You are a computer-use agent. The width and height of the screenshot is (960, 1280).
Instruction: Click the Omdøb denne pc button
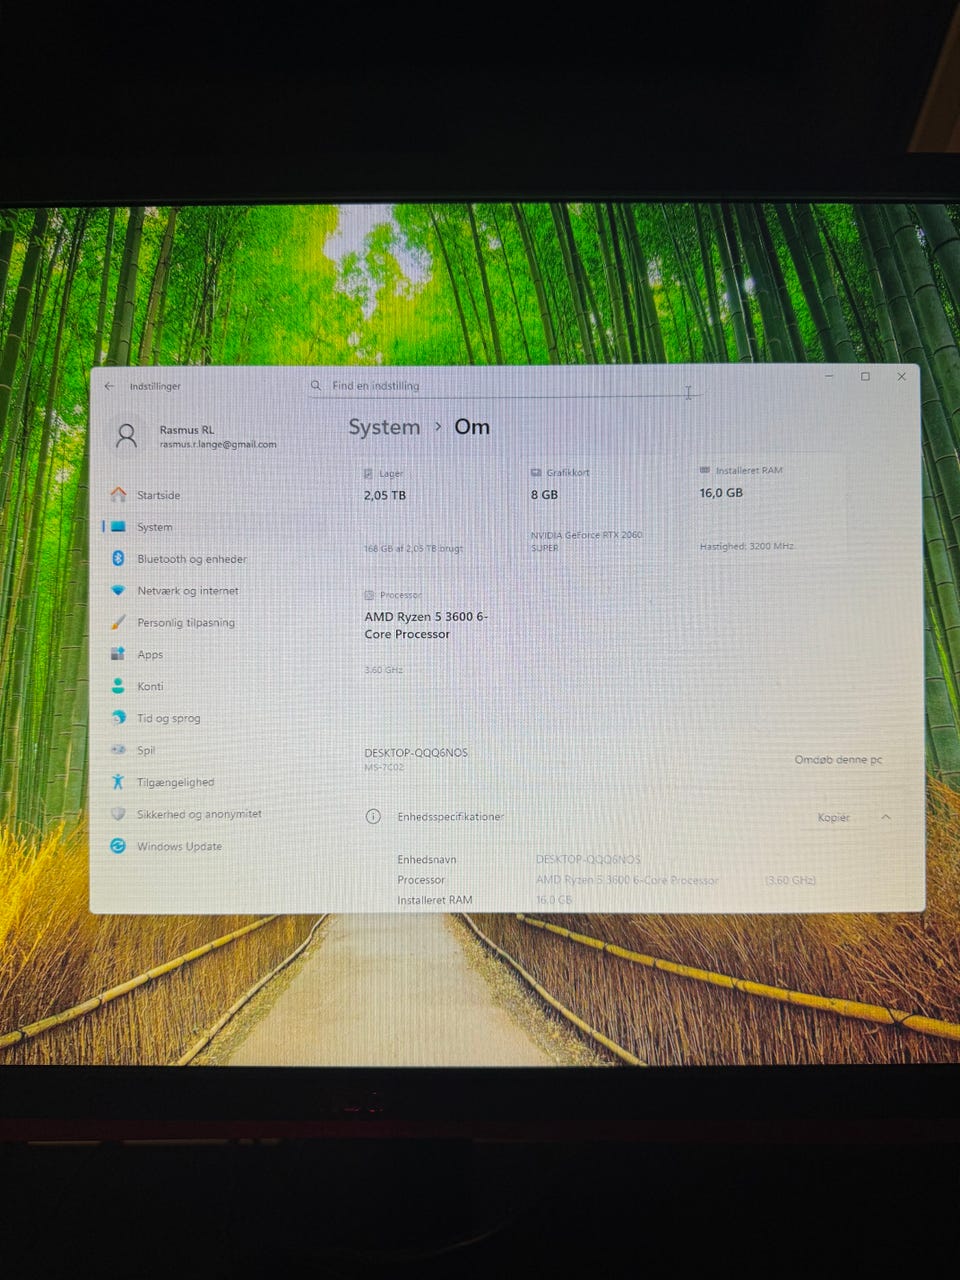(838, 760)
